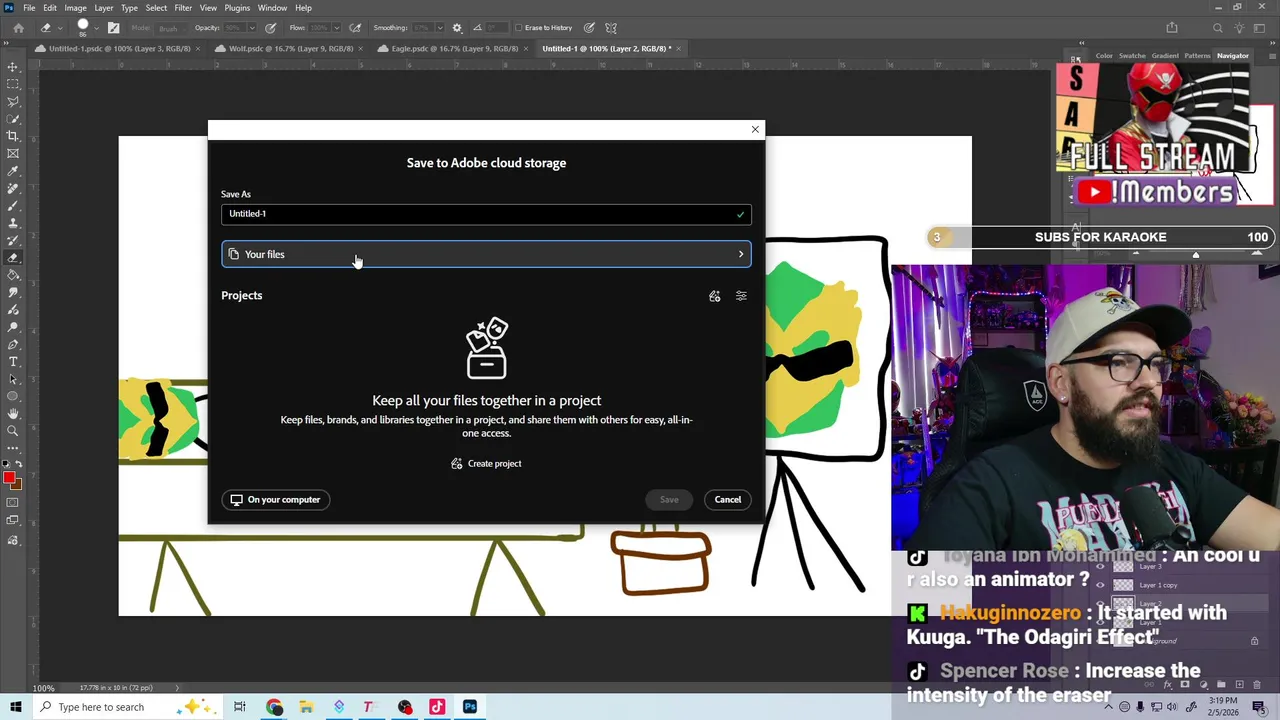Toggle the brush settings panel
1280x720 pixels.
113,28
